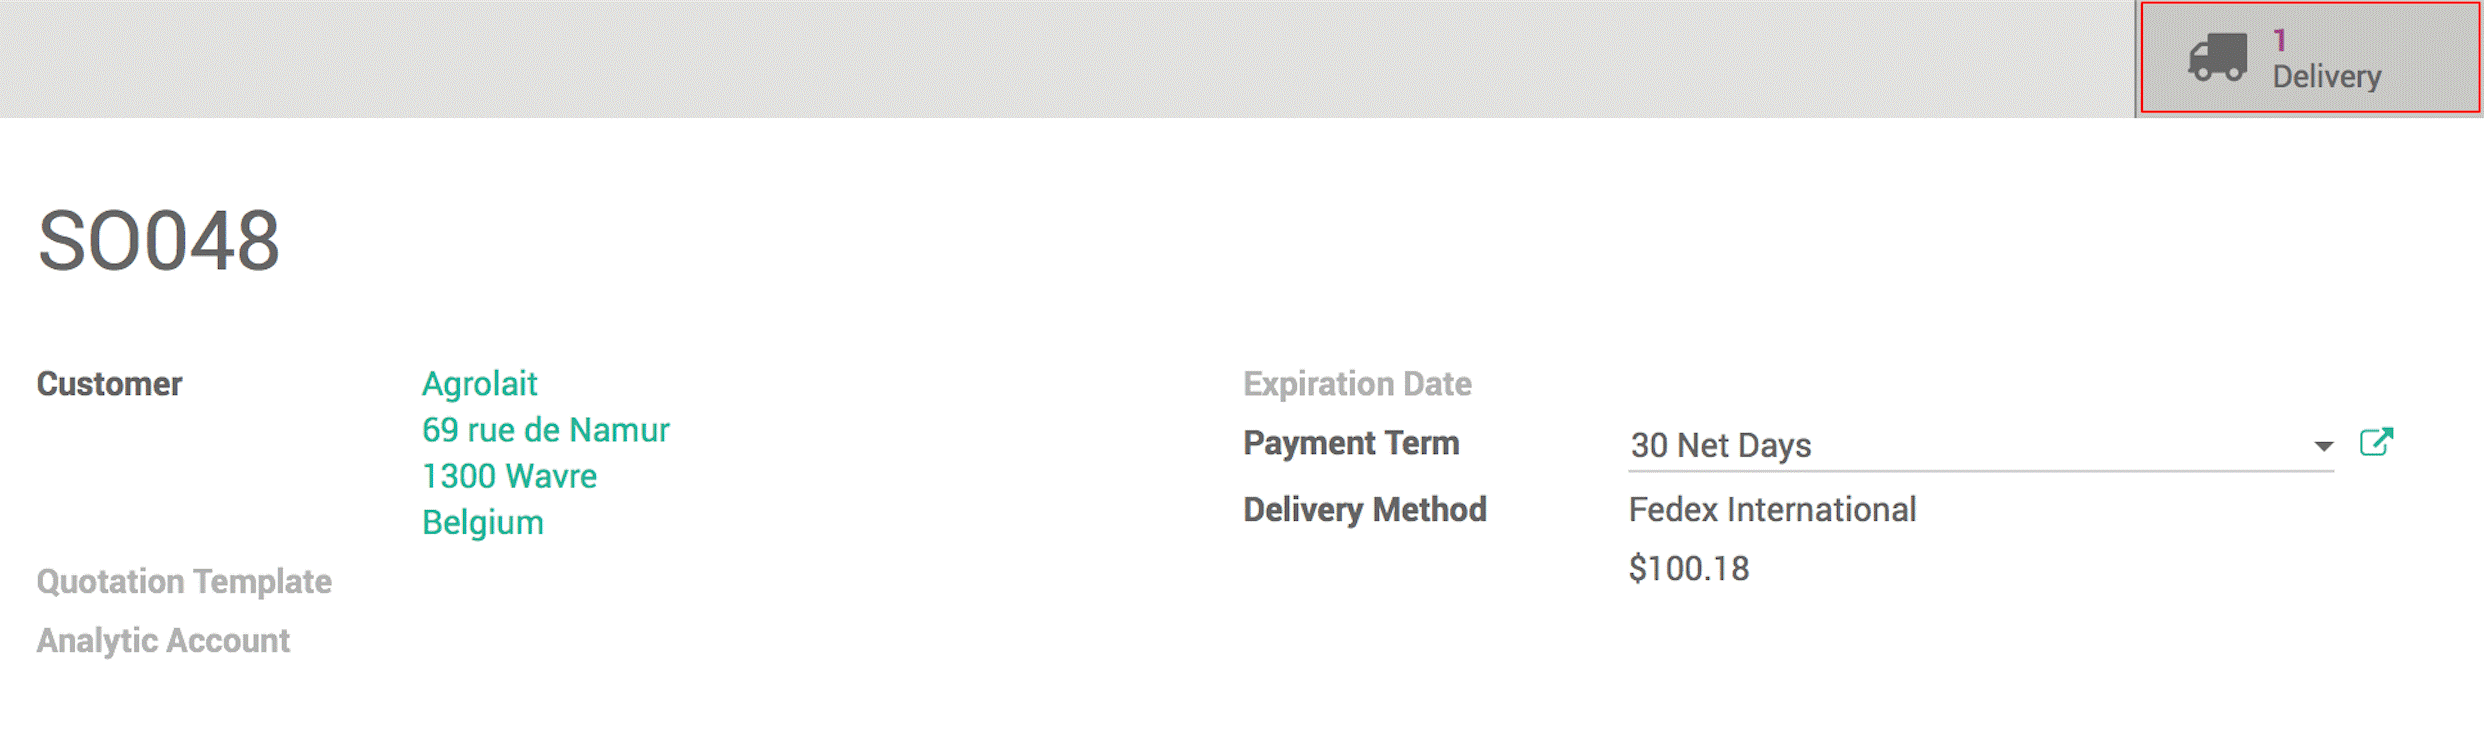Open Payment Term external link icon
This screenshot has height=740, width=2484.
[2376, 442]
